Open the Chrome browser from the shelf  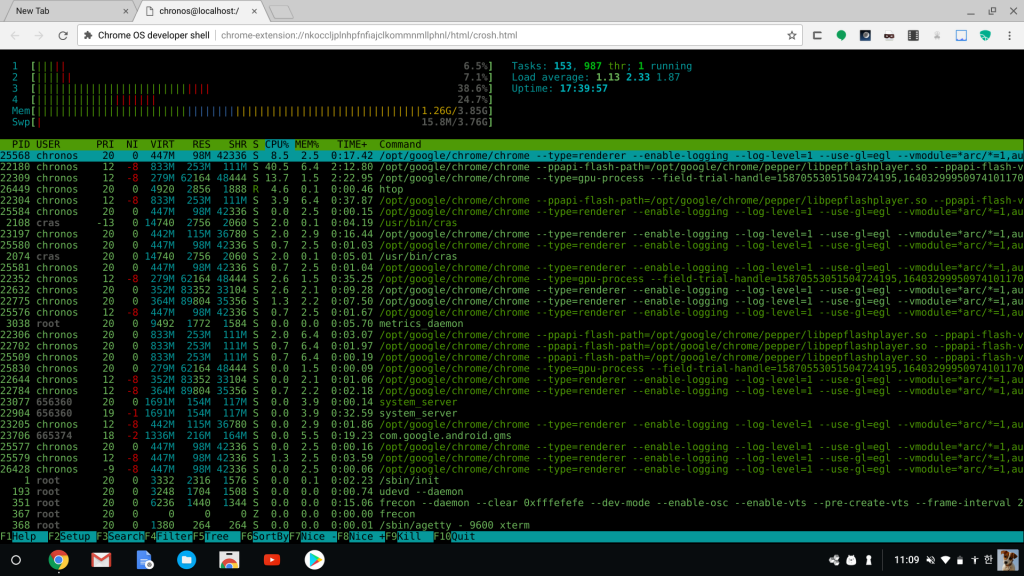point(58,560)
